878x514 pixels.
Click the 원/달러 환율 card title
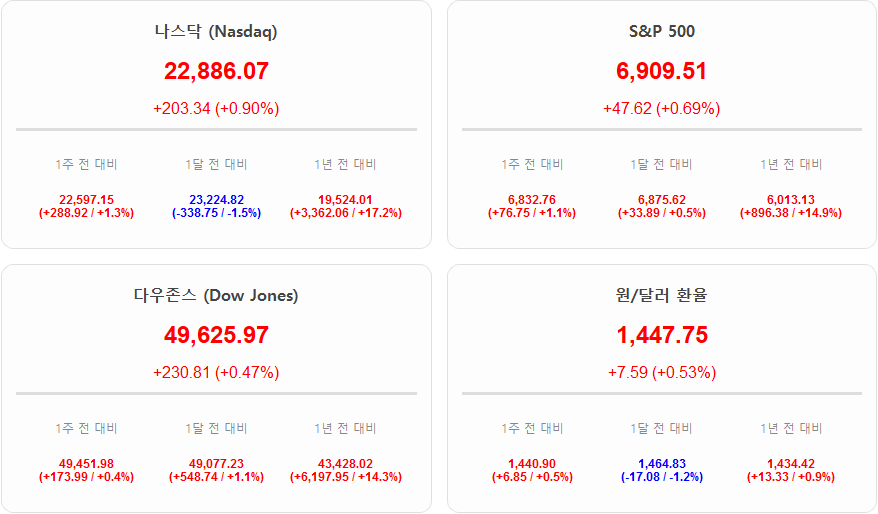pos(661,295)
